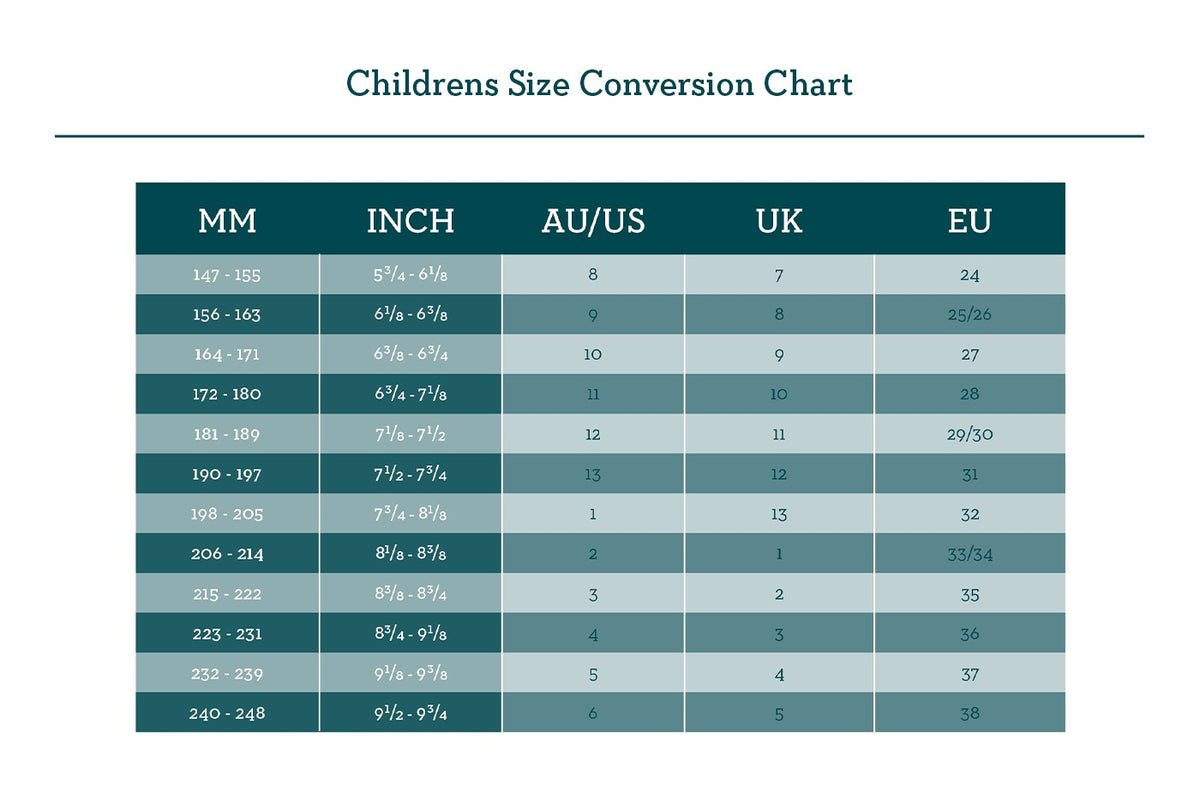
Task: Click the EU size 29/30 cell
Action: (x=969, y=434)
